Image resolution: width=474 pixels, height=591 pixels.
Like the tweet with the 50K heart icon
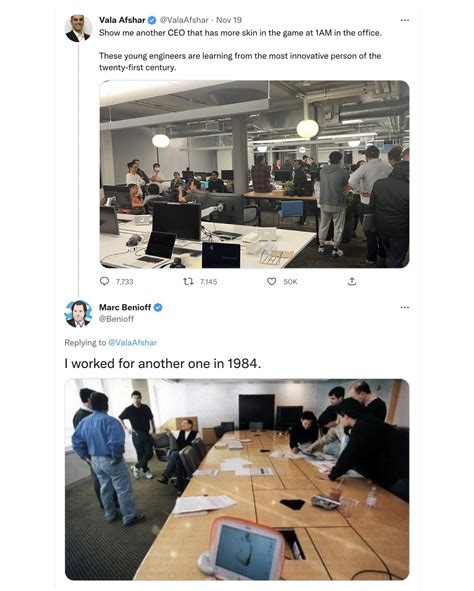[x=272, y=282]
